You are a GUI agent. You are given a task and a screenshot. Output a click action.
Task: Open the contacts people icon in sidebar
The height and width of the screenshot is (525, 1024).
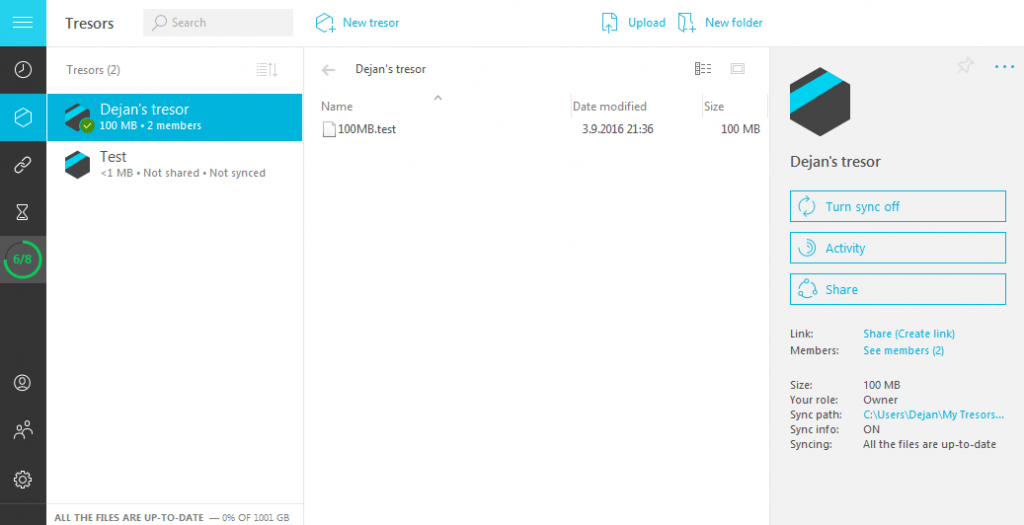(23, 430)
